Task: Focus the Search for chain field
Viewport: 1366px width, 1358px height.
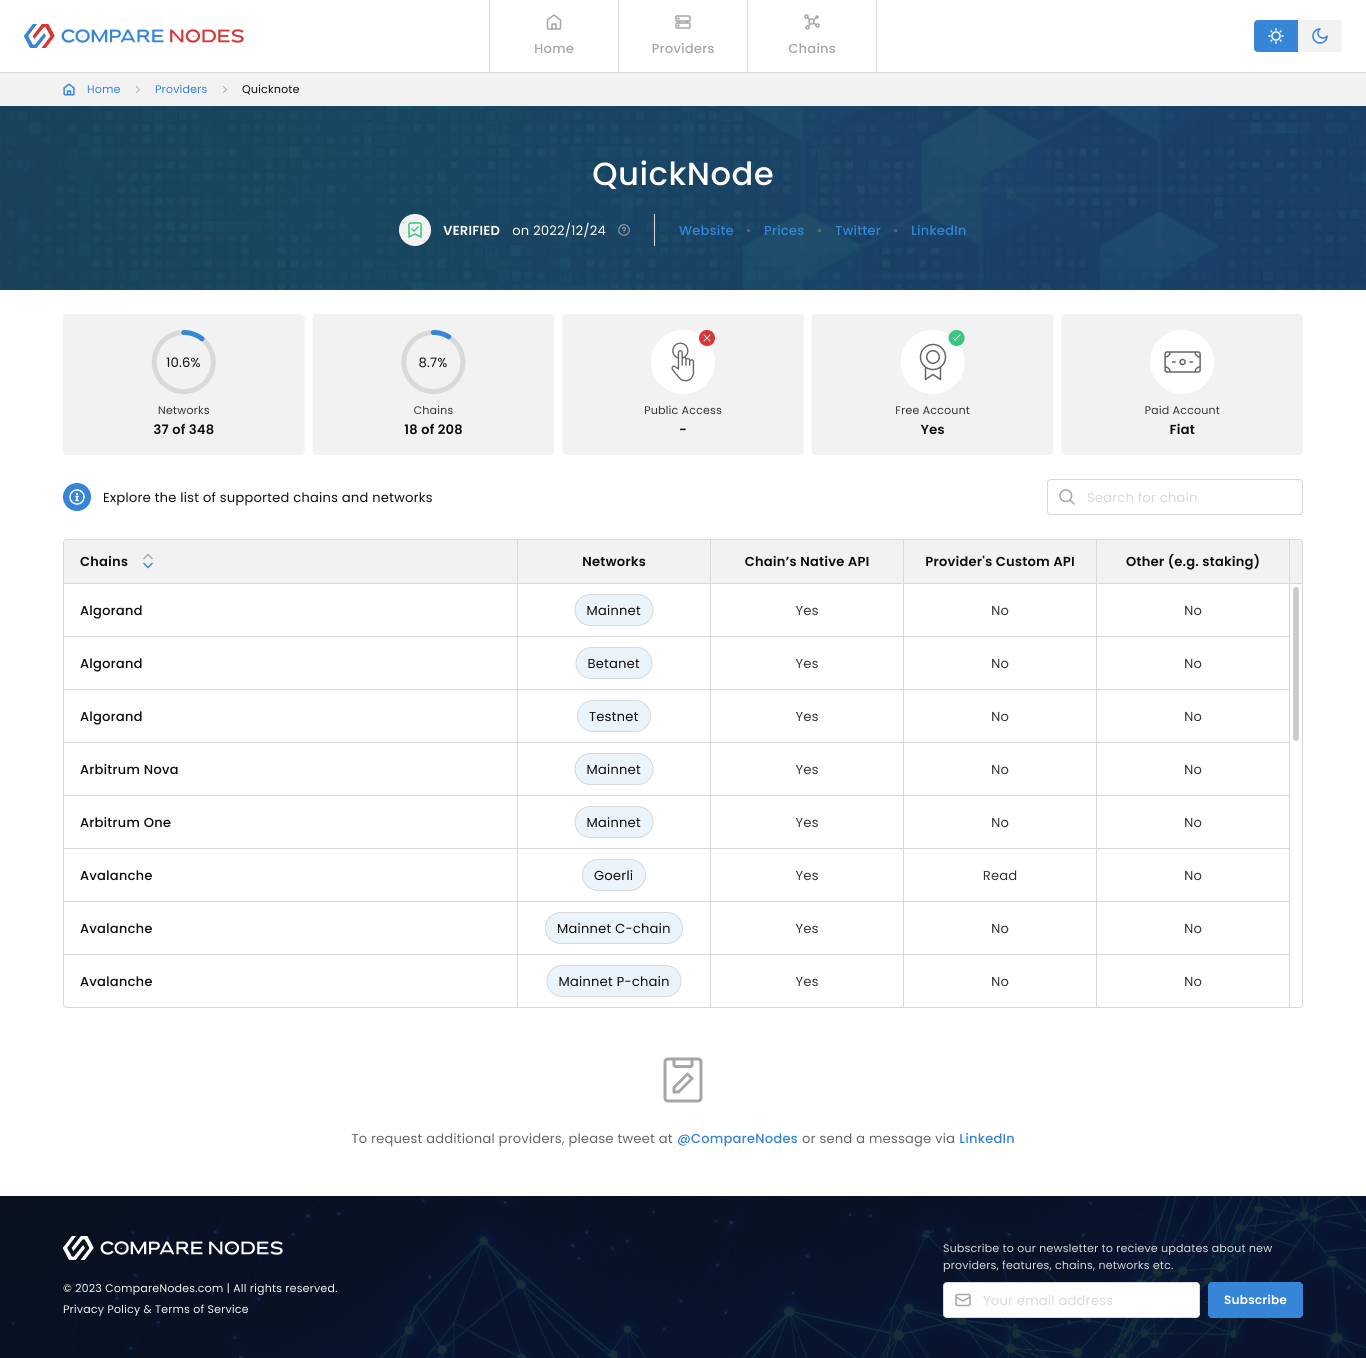Action: (x=1175, y=497)
